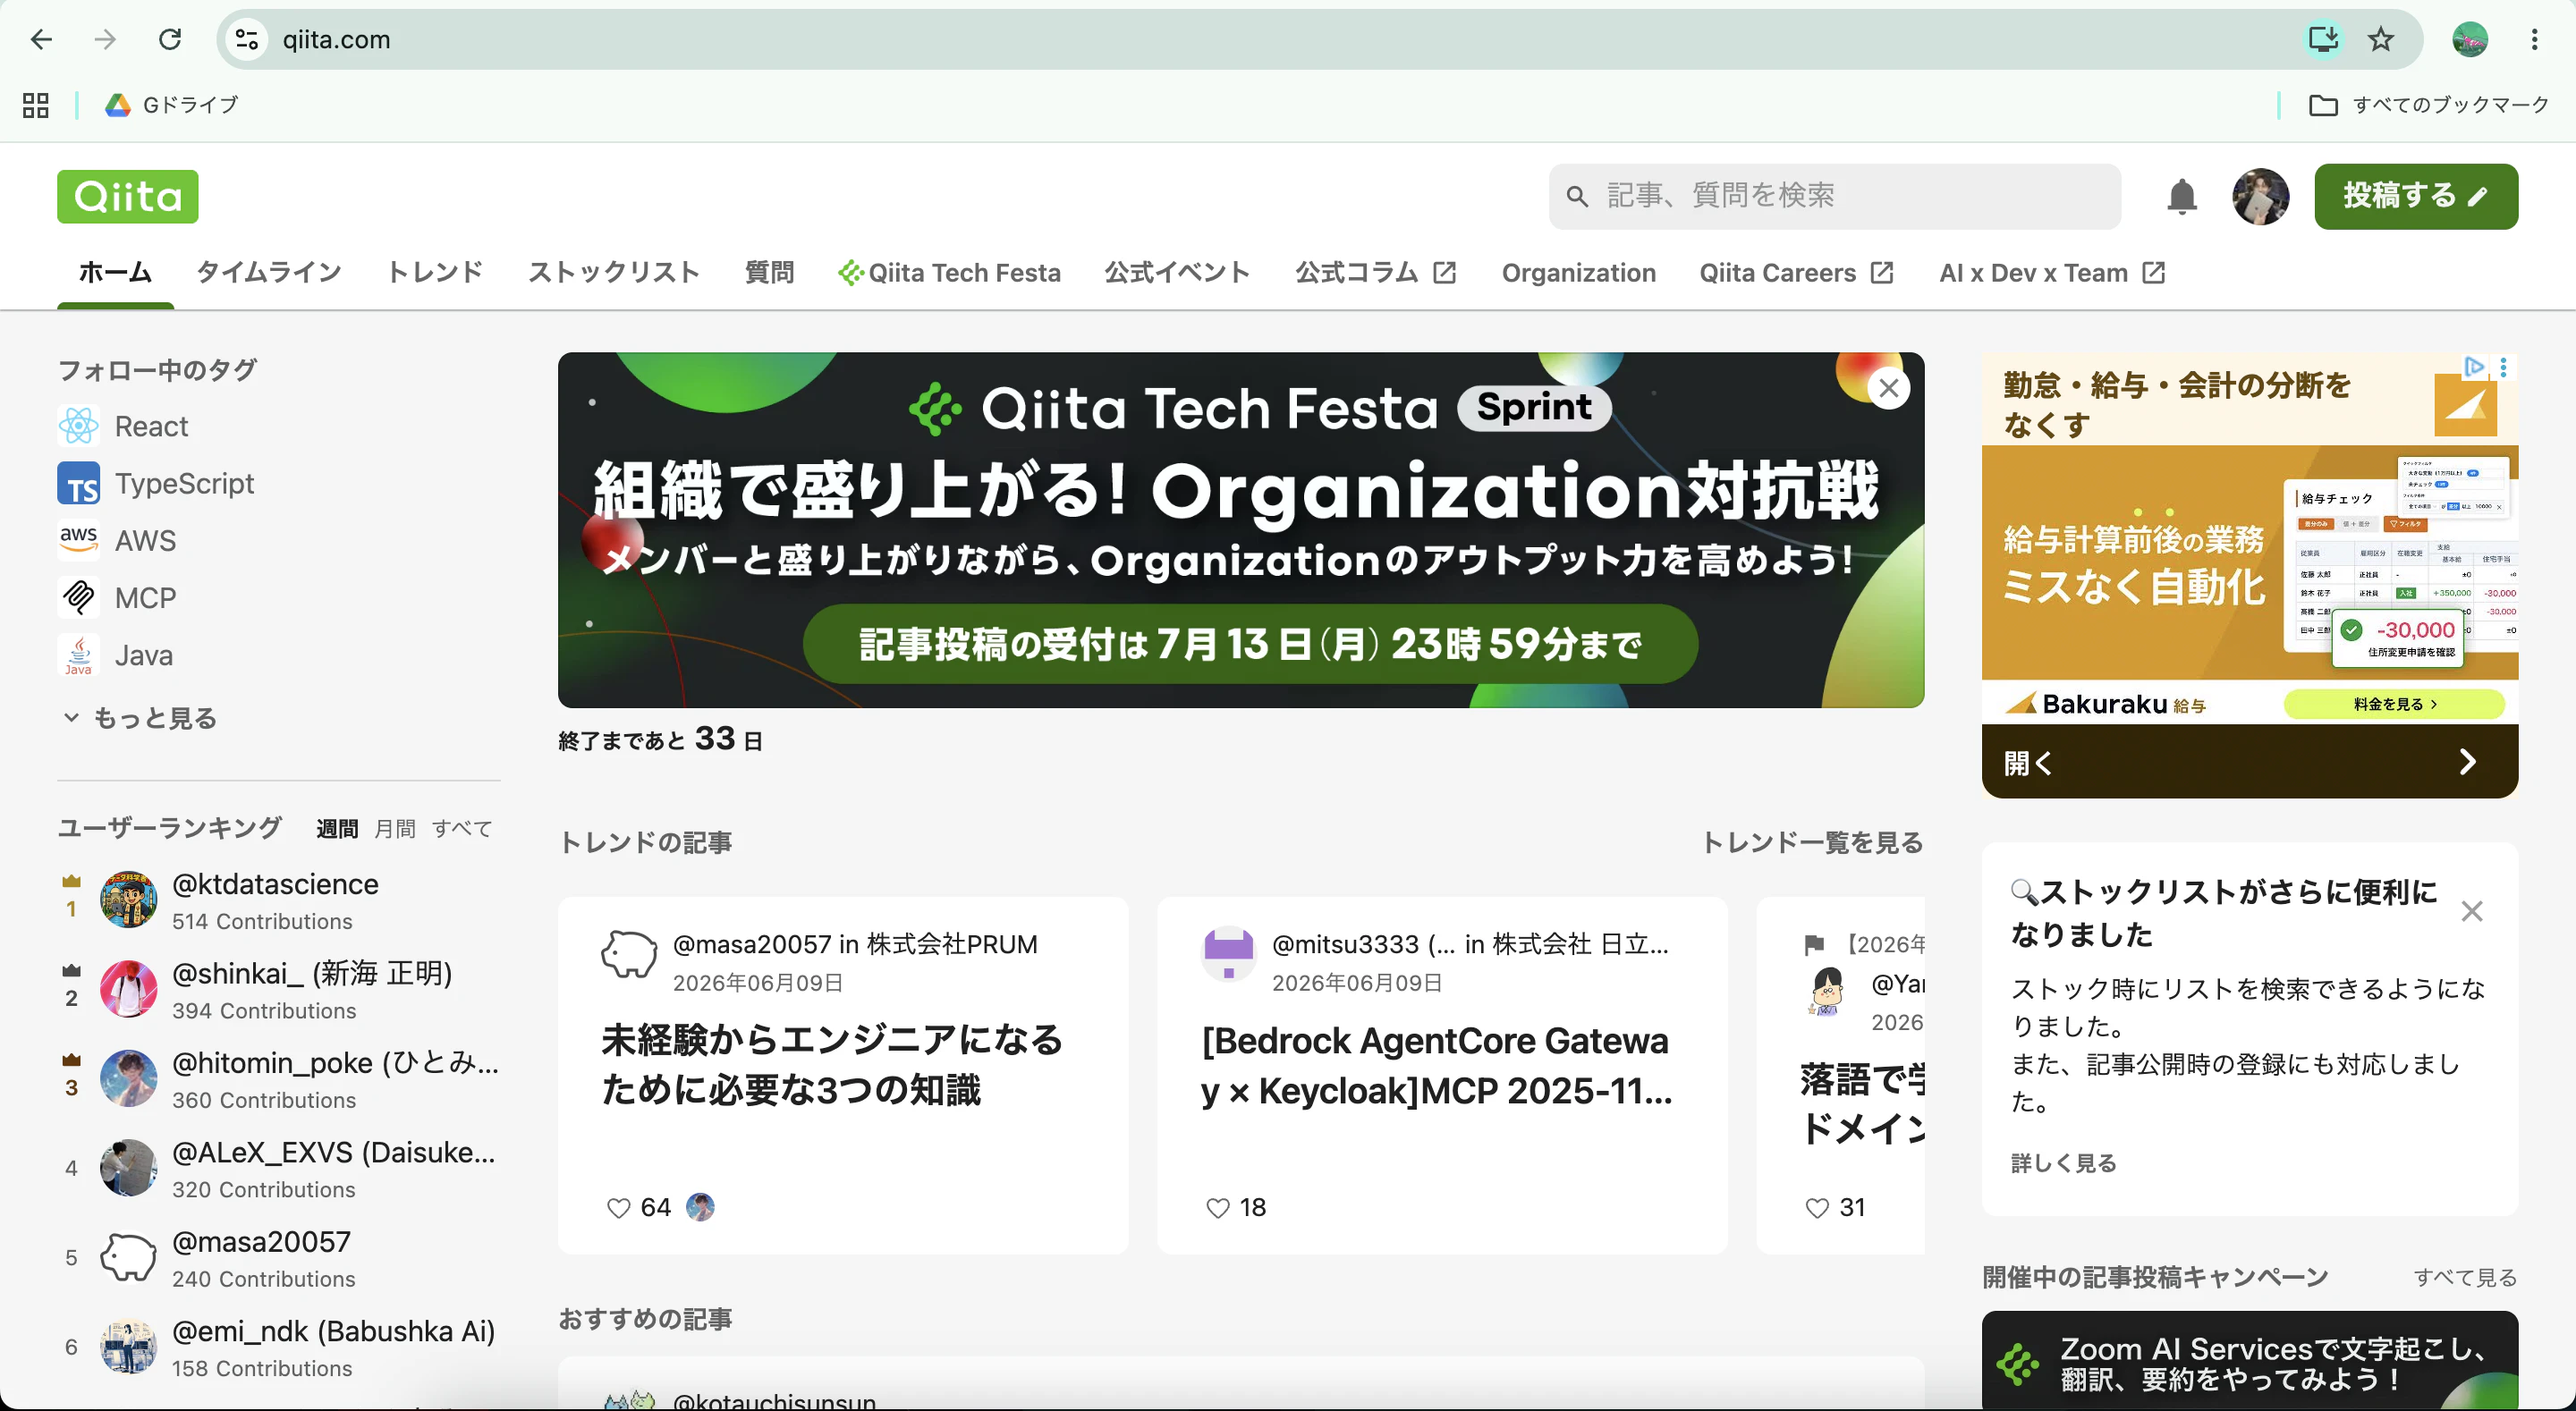Screen dimensions: 2576x1411
Task: Bookmark this page with the star icon
Action: pyautogui.click(x=2381, y=39)
